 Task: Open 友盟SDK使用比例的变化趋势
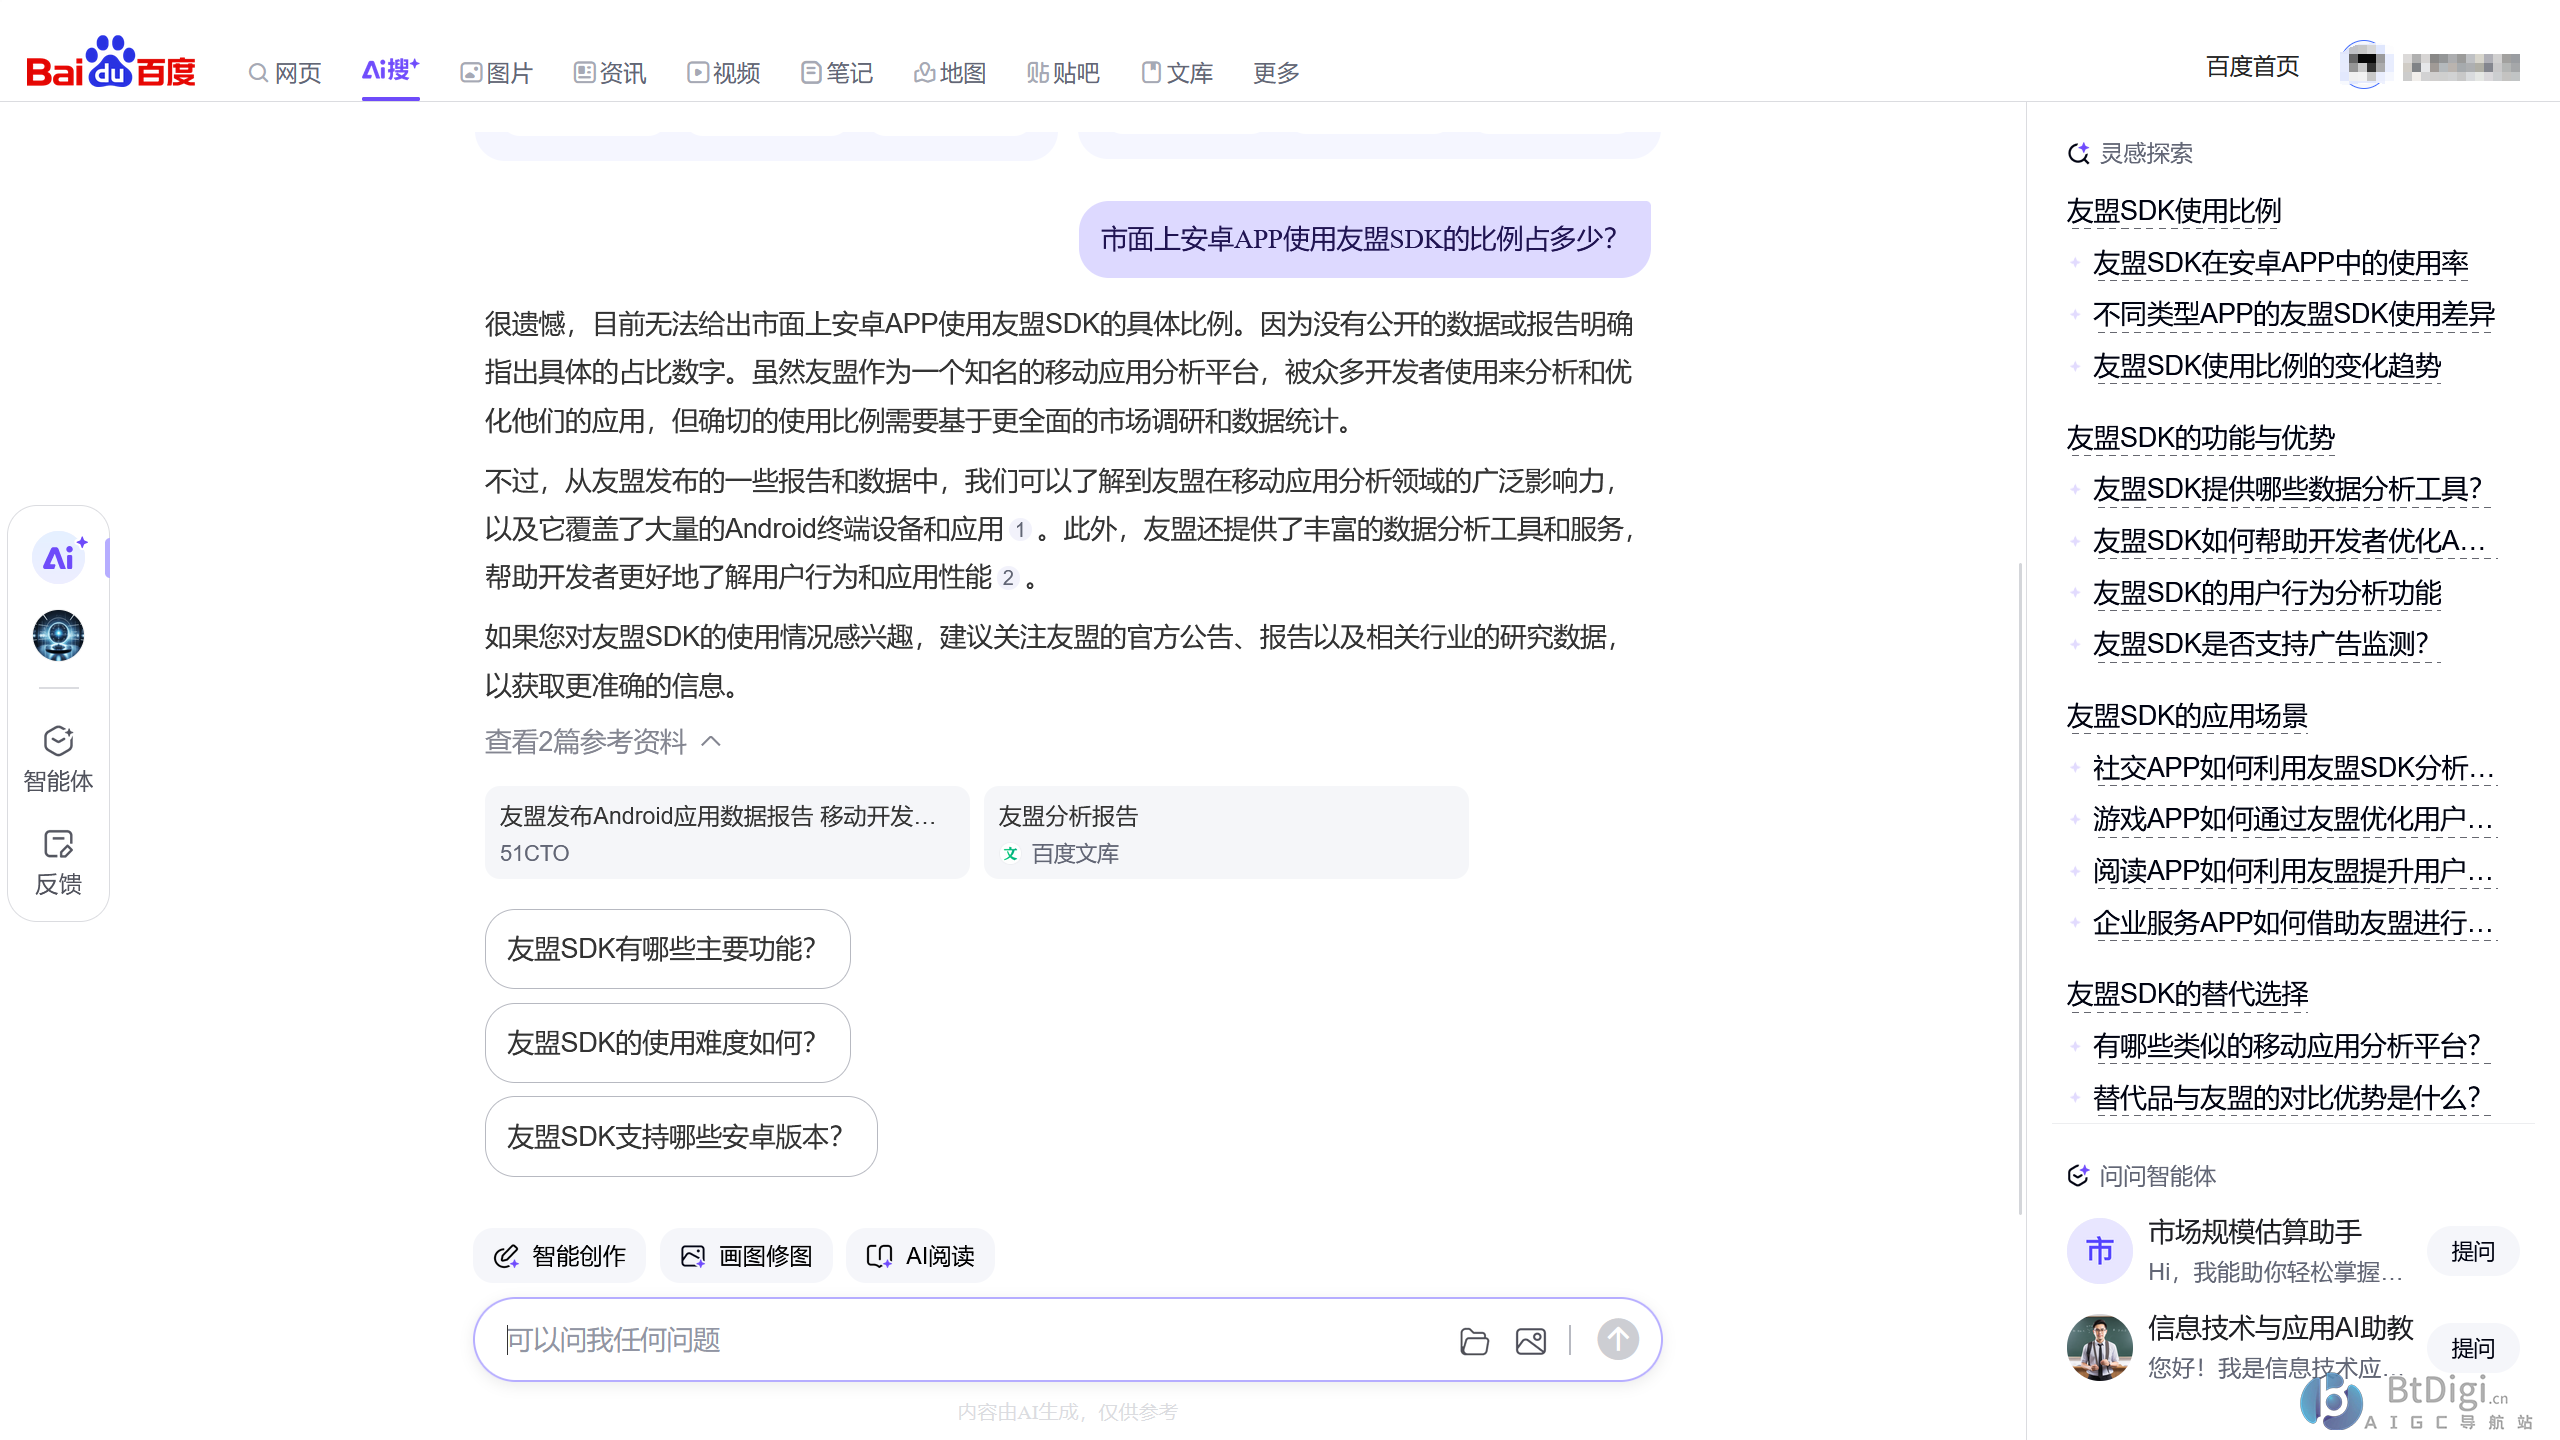coord(2267,367)
